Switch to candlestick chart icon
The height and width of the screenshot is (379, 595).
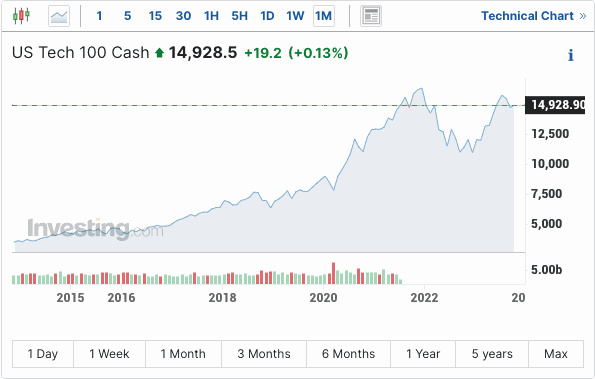[21, 16]
